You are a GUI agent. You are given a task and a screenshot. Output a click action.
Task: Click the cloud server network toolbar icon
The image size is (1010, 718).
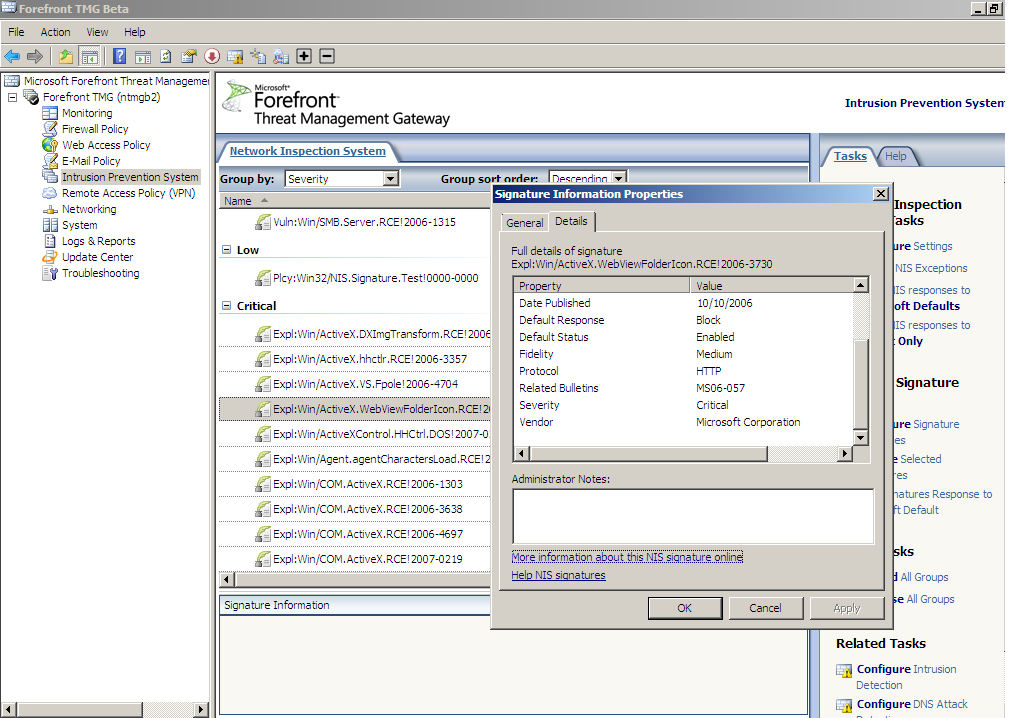[x=281, y=57]
